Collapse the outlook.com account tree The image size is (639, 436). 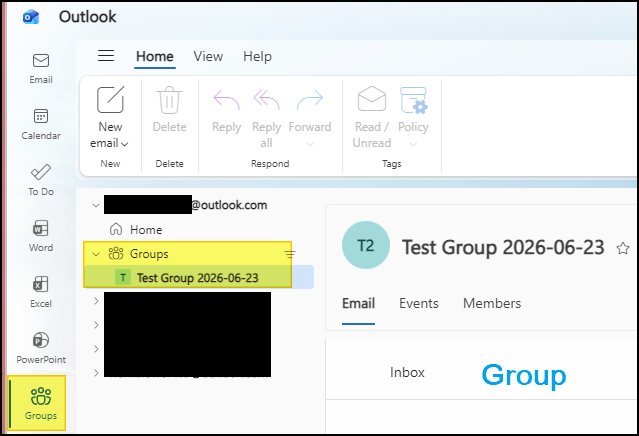[x=96, y=205]
